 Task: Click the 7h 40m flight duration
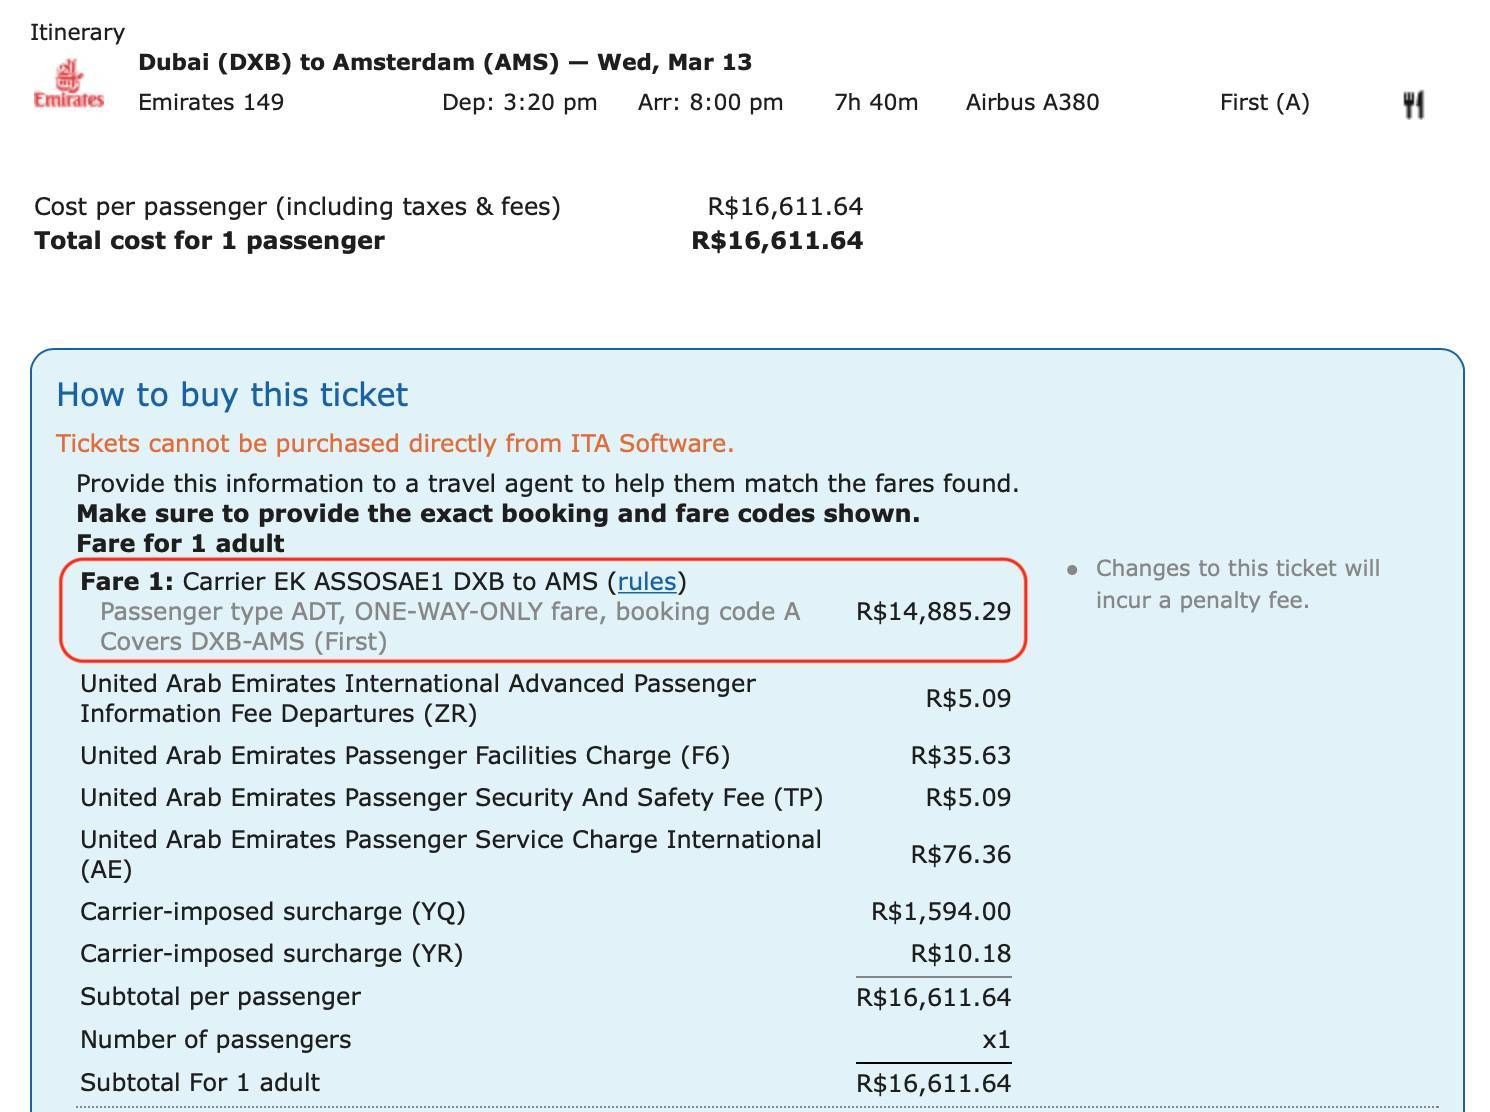(876, 102)
